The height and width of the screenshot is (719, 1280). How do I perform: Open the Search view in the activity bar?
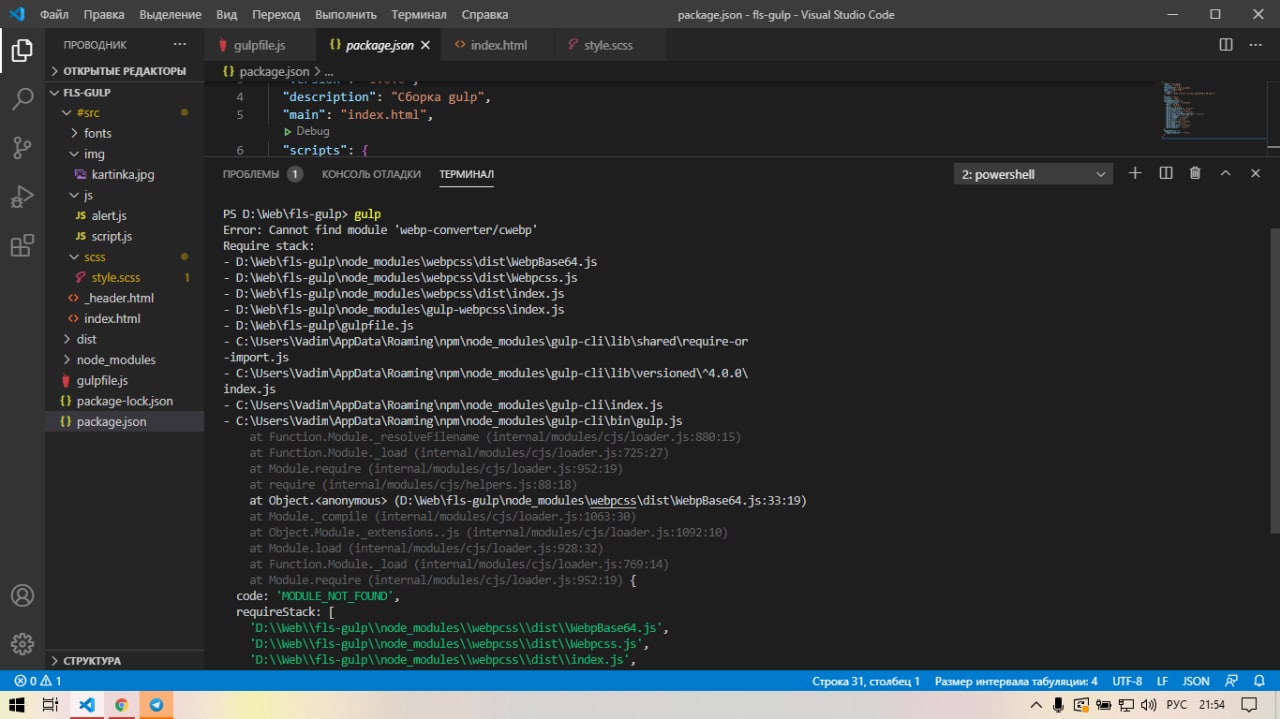22,99
